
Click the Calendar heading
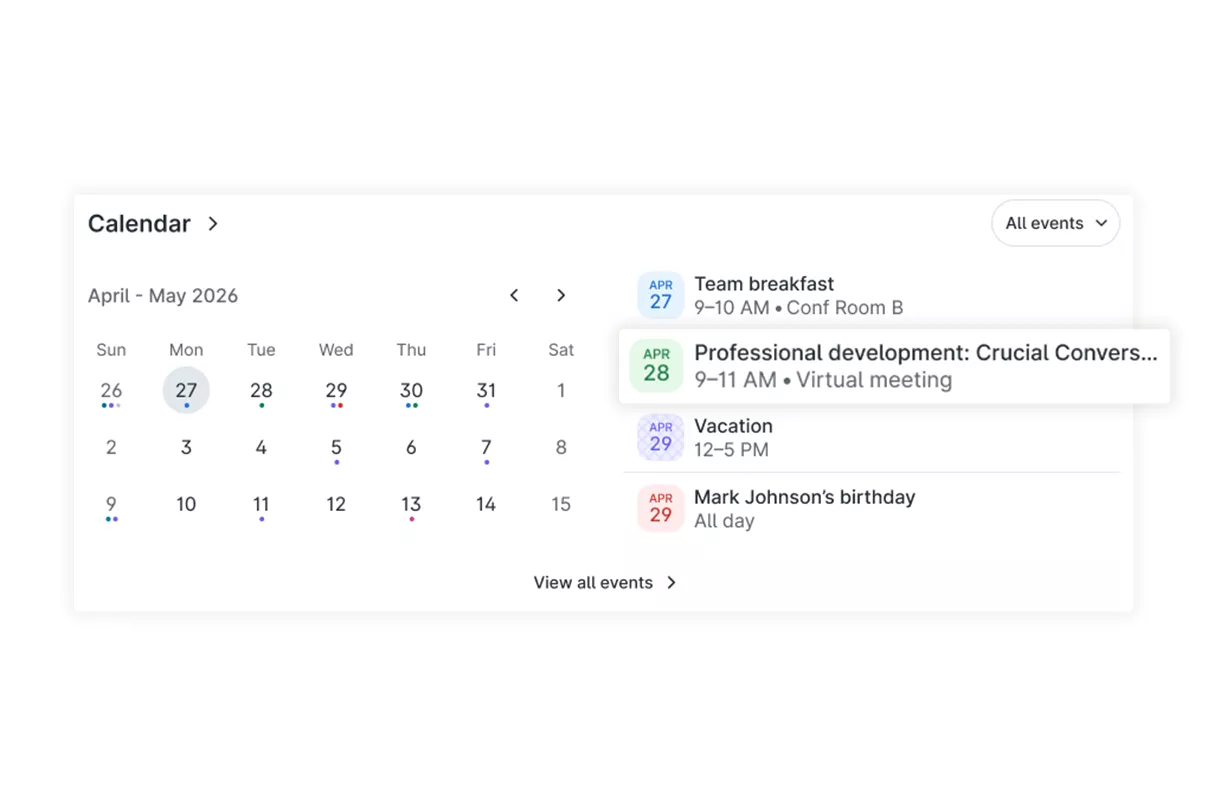click(139, 224)
